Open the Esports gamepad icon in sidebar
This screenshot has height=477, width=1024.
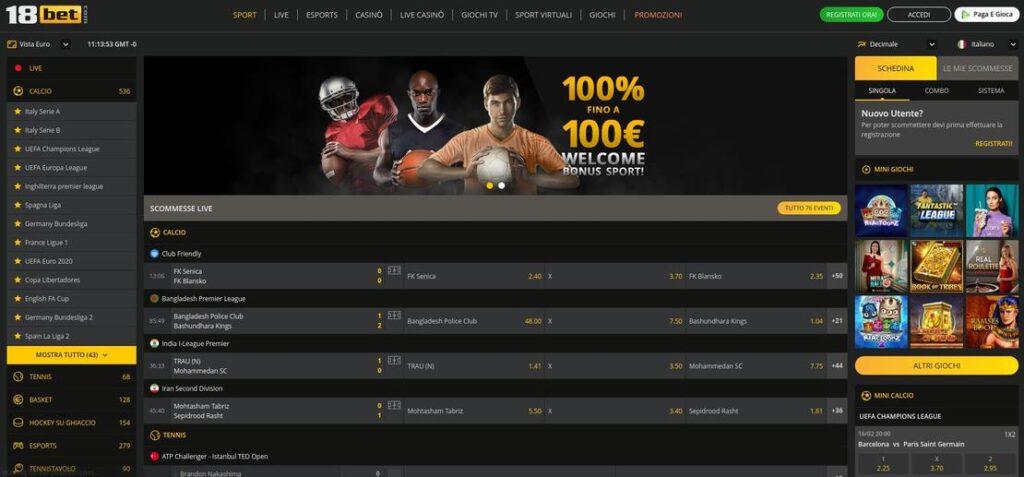(18, 446)
